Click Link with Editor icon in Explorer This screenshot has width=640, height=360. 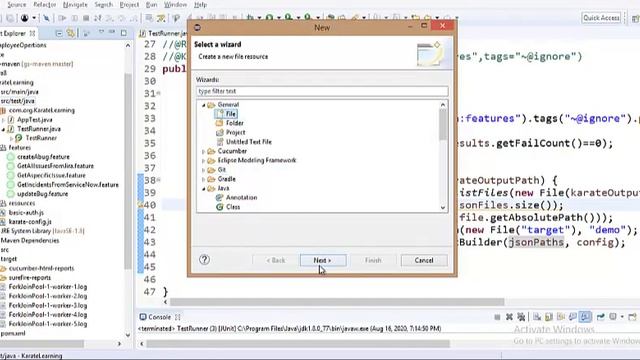71,33
